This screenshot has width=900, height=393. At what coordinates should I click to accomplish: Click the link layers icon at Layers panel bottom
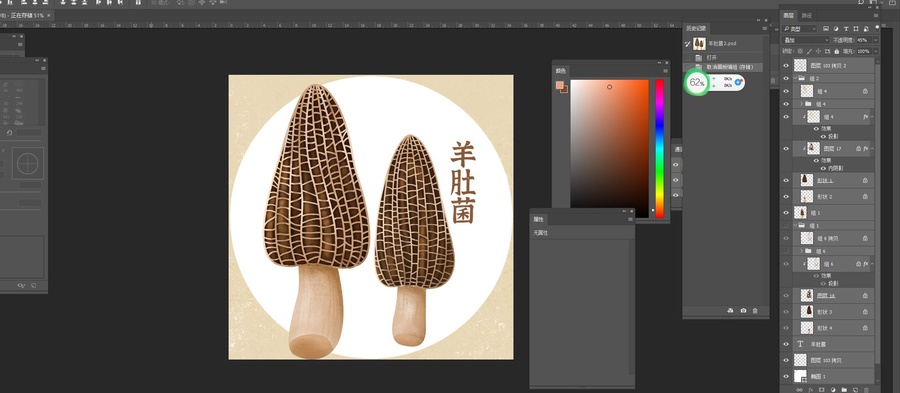(x=800, y=390)
